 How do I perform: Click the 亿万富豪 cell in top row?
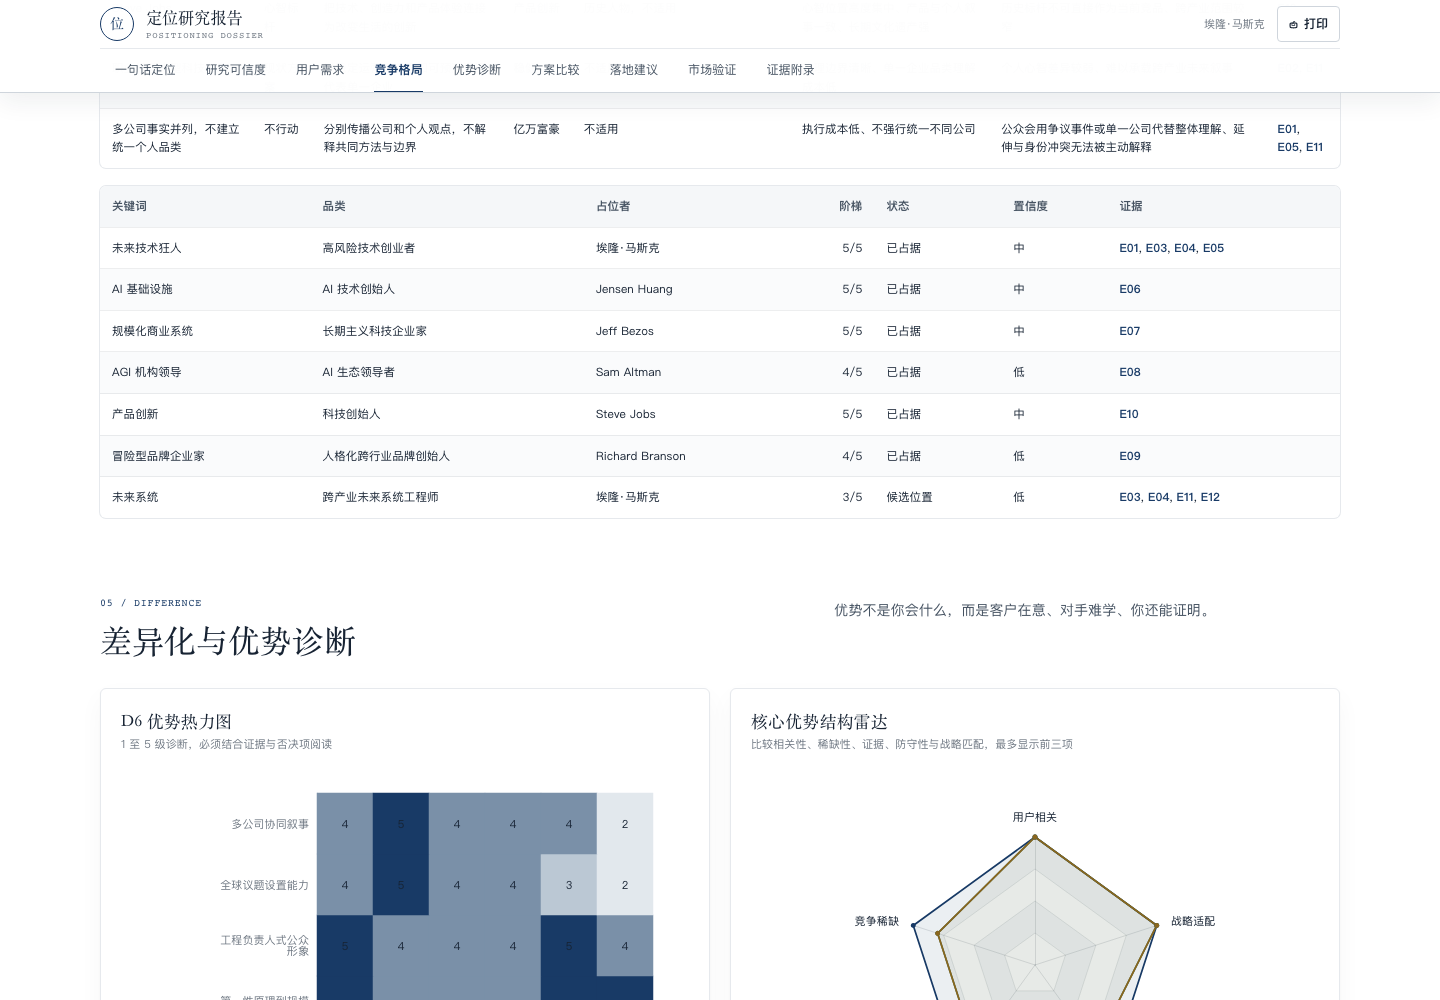537,129
